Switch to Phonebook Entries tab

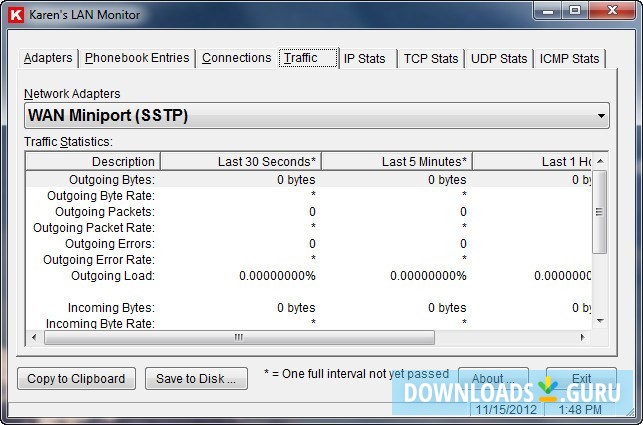pyautogui.click(x=137, y=58)
